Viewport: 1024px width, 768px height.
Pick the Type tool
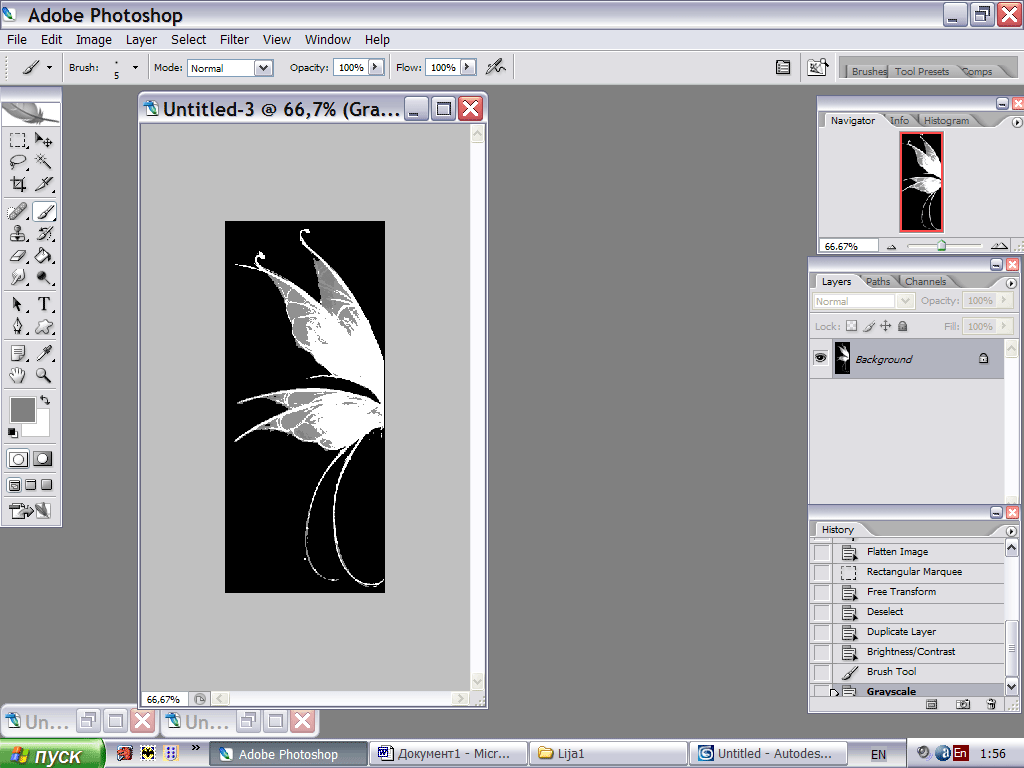pyautogui.click(x=44, y=304)
